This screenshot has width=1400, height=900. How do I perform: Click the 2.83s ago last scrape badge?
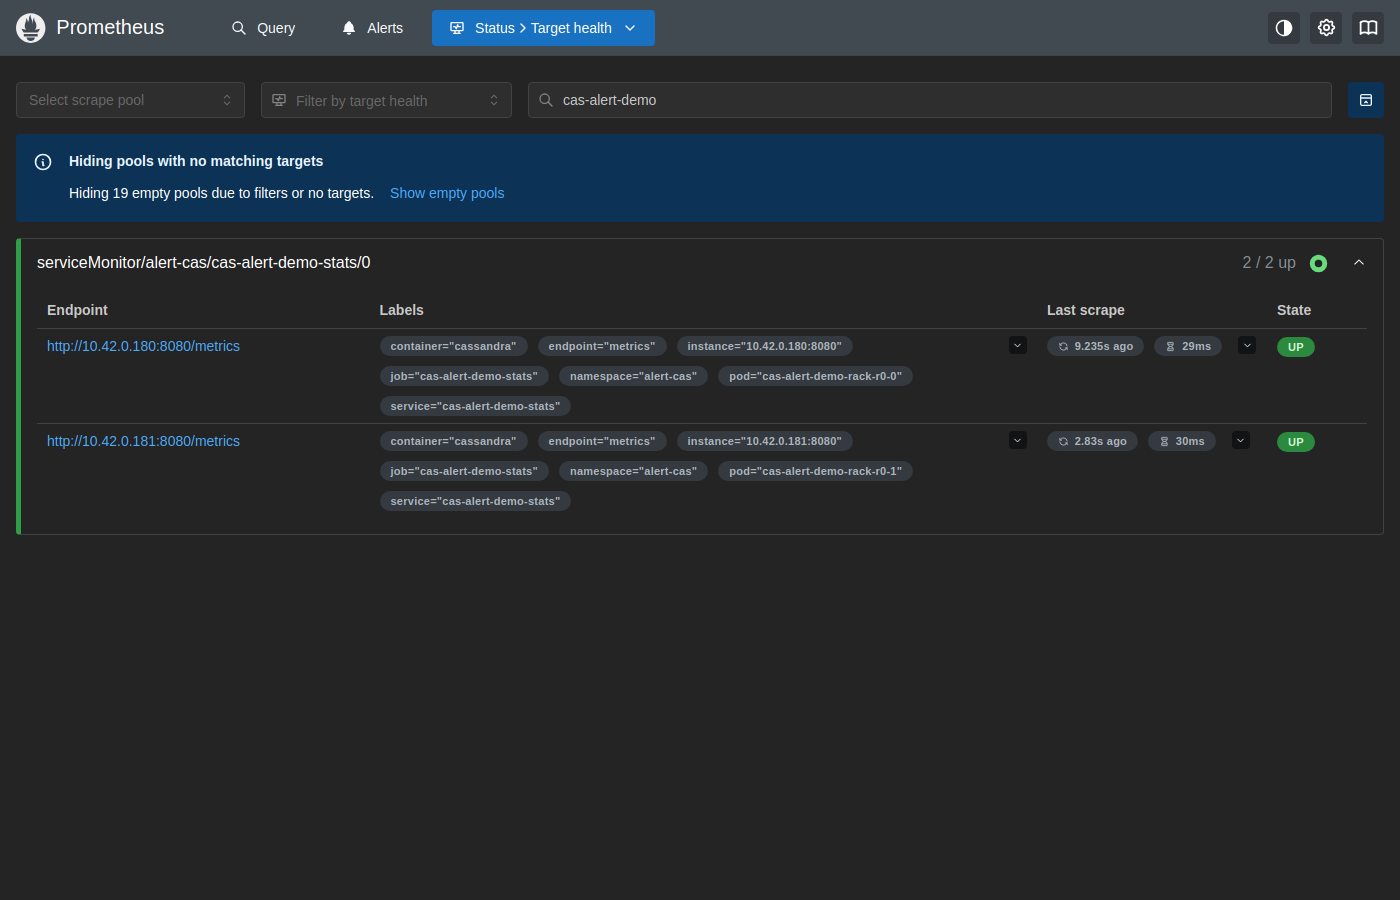click(1092, 441)
